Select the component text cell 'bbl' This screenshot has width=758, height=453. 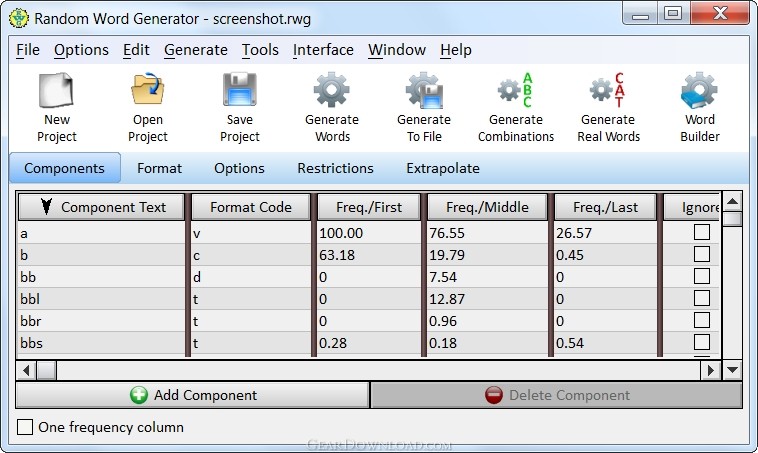[x=101, y=299]
